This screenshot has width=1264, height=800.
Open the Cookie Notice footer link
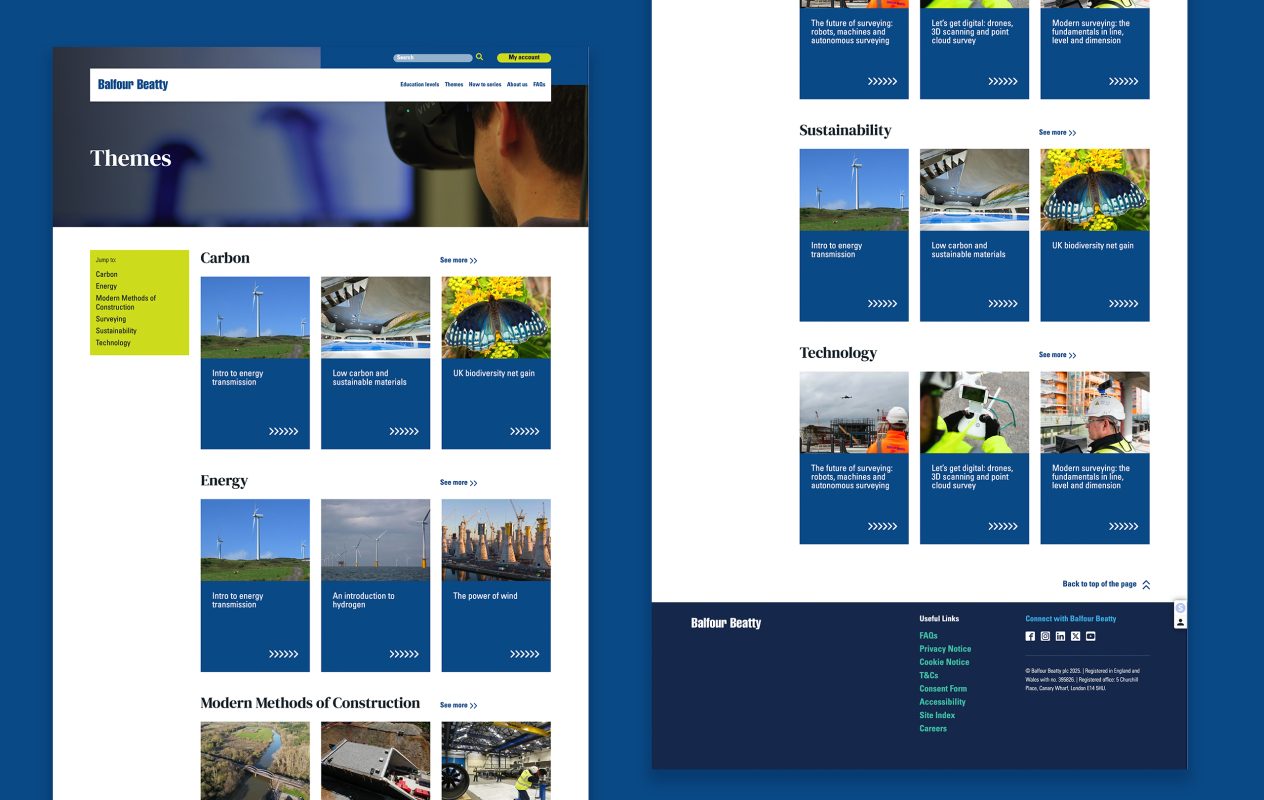[944, 662]
